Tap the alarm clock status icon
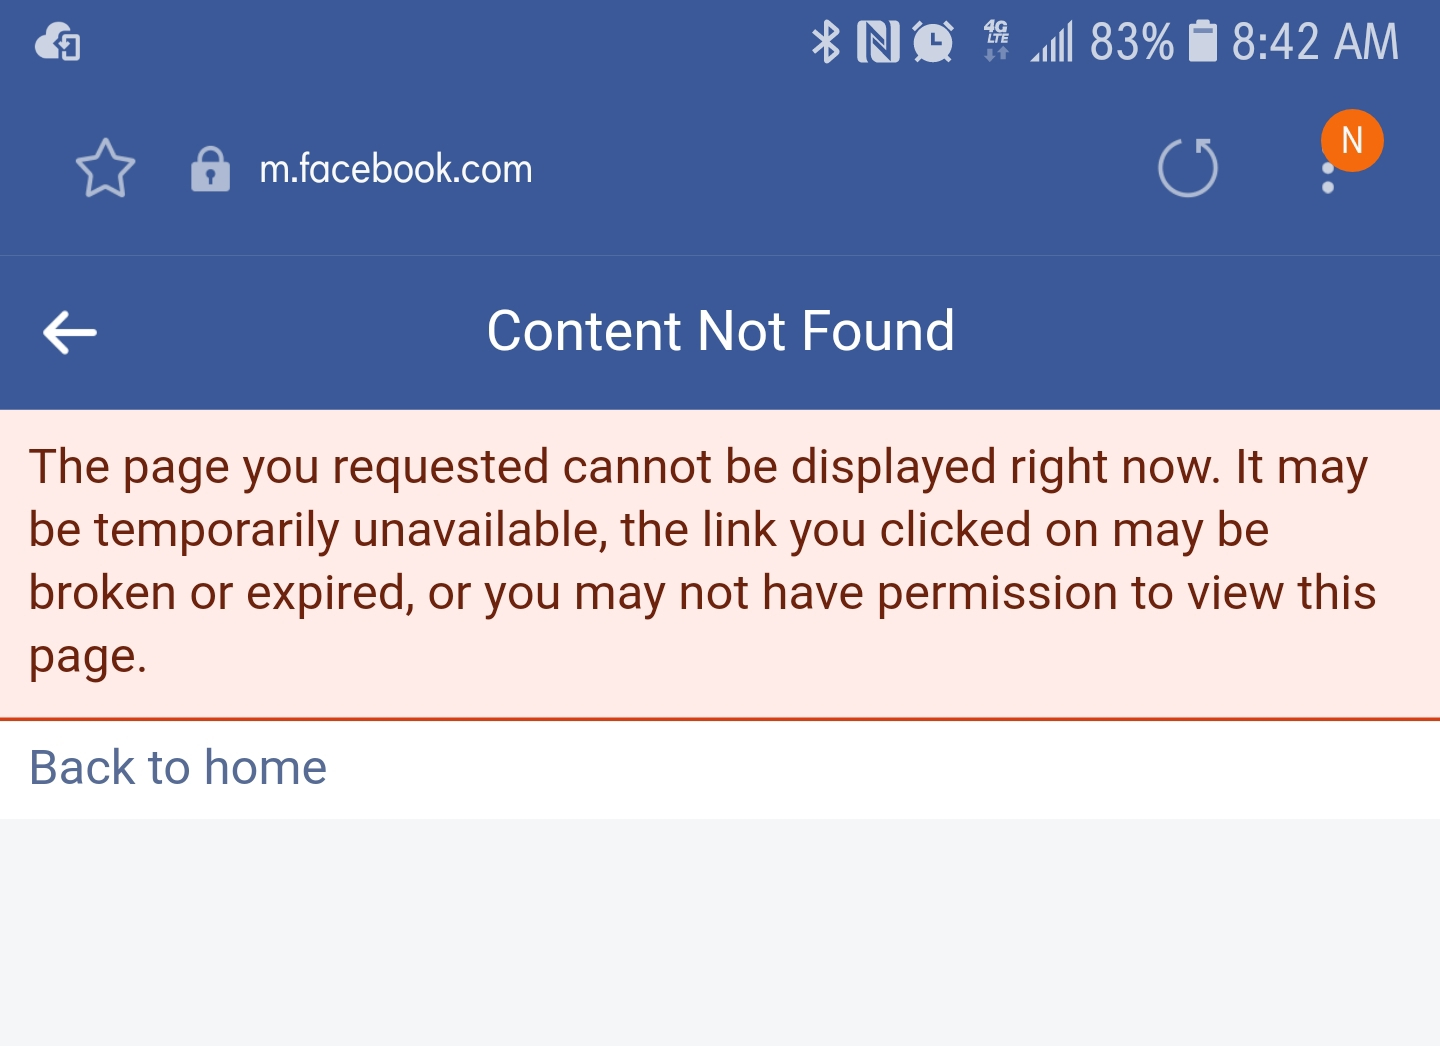Screen dimensions: 1440x1046 933,42
